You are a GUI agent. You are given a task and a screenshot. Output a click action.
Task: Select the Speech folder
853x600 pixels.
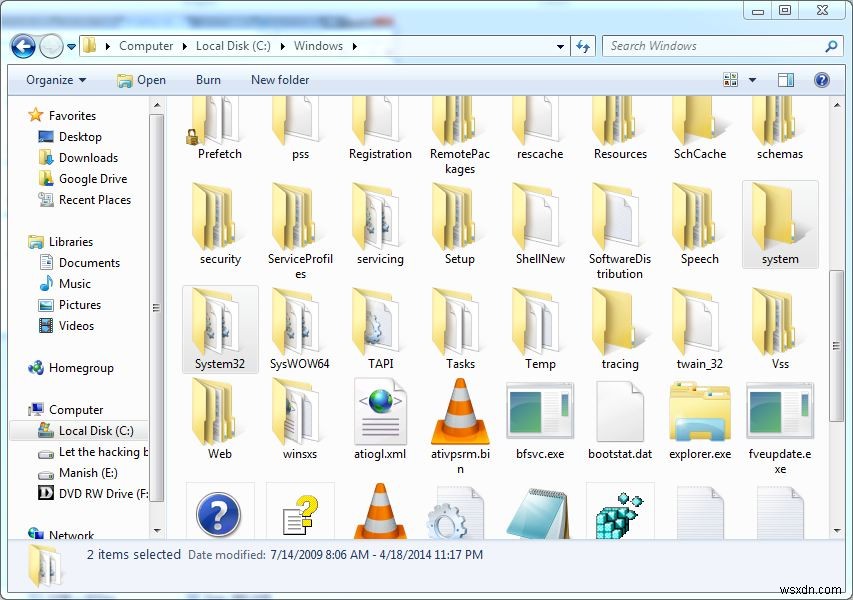tap(700, 224)
